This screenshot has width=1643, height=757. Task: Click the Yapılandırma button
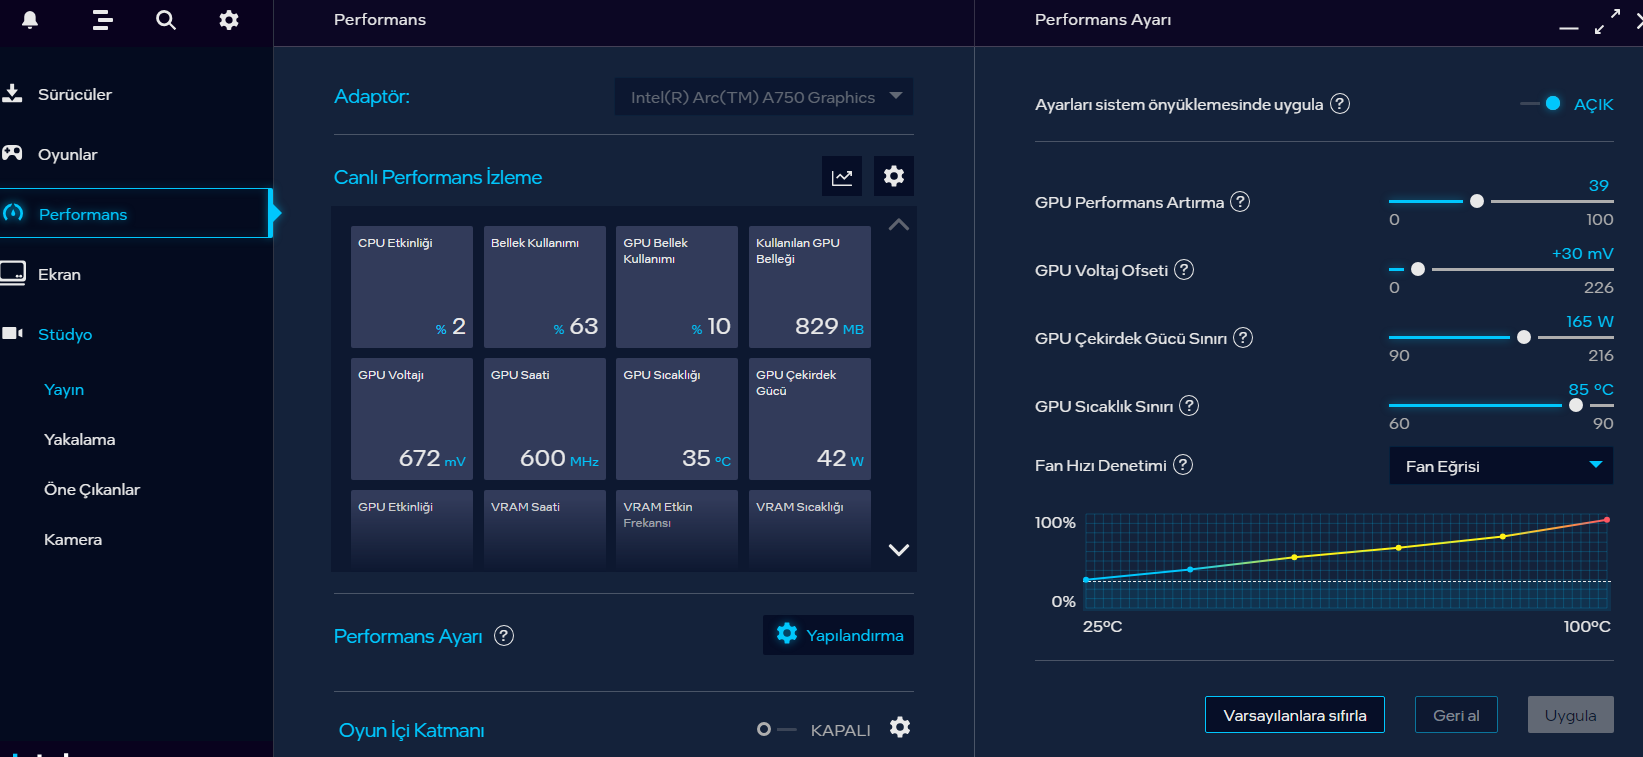pos(838,635)
